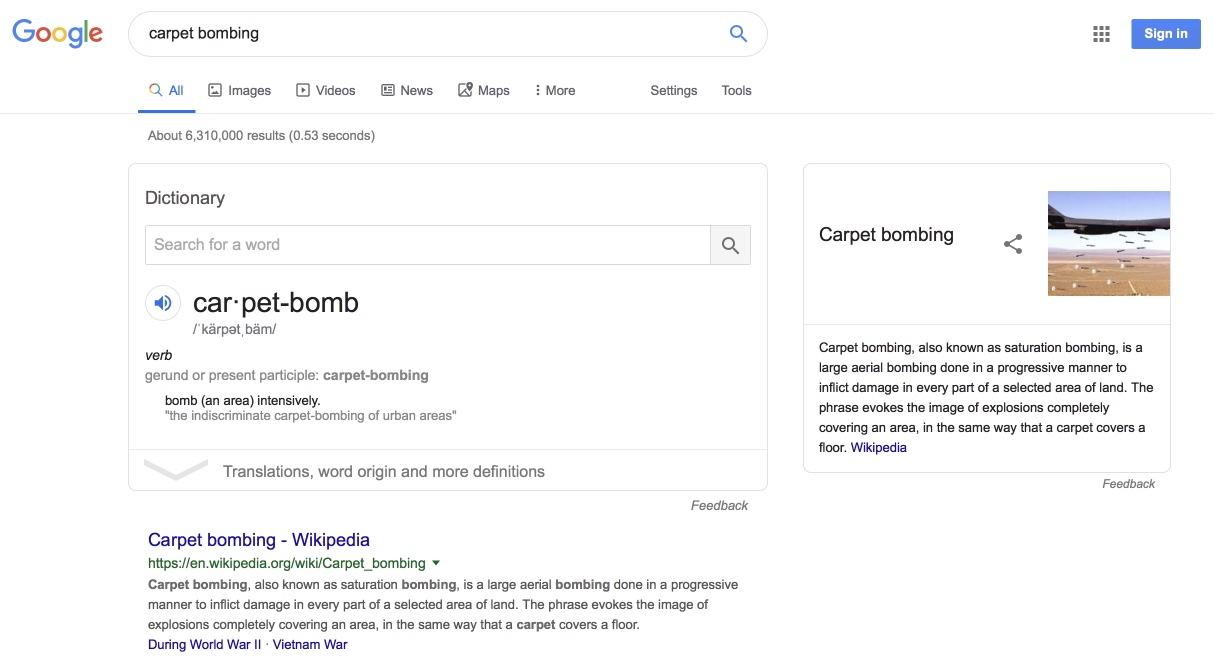Go to the Maps tab
Image resolution: width=1214 pixels, height=663 pixels.
[483, 90]
